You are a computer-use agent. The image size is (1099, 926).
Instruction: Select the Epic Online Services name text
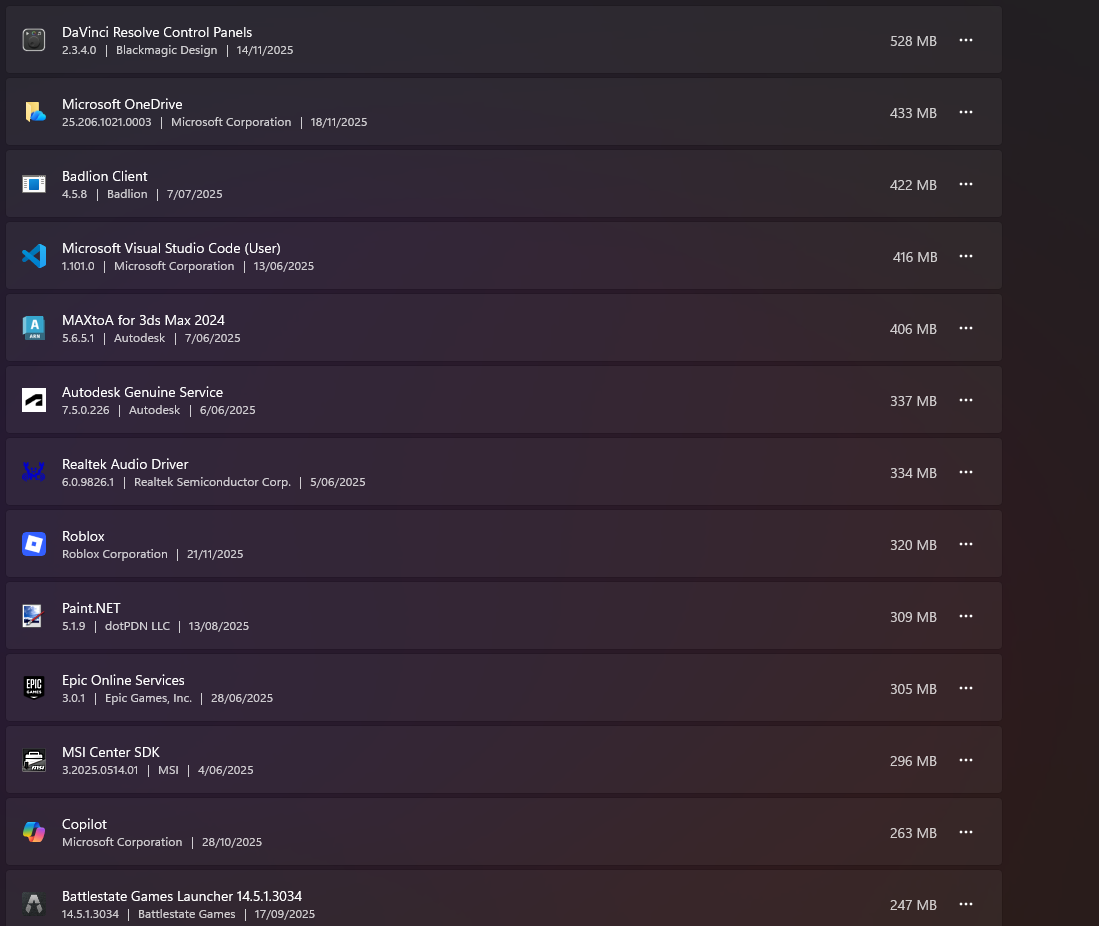123,680
